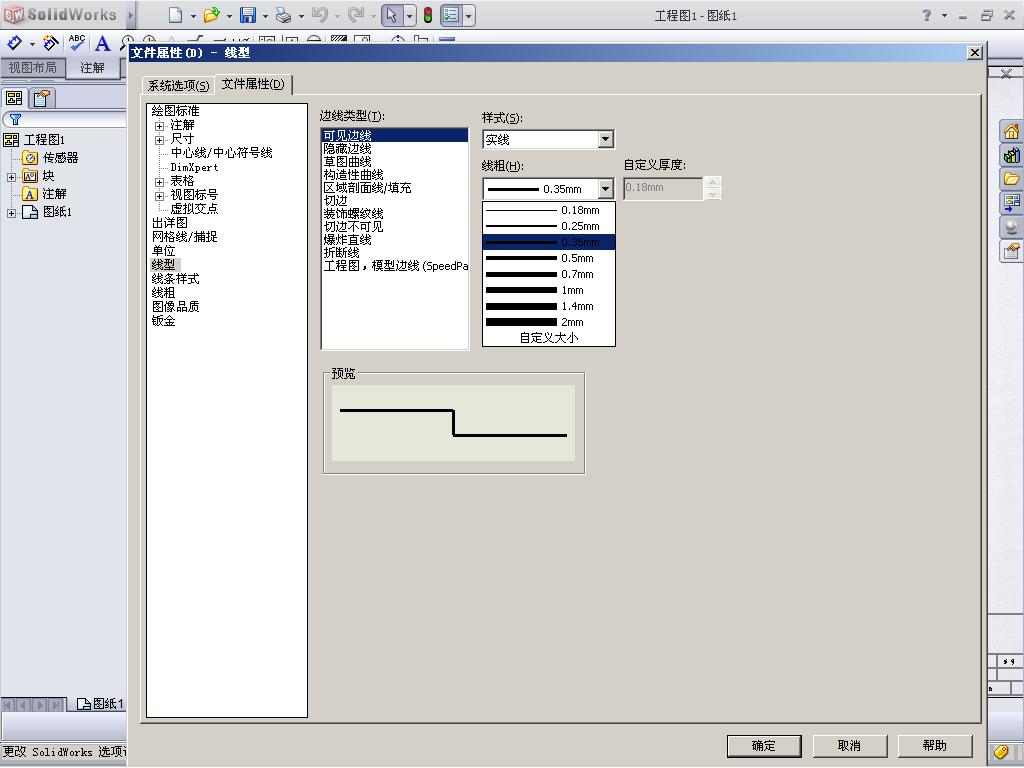Choose 0.7mm line thickness
This screenshot has height=768, width=1024.
(x=549, y=274)
